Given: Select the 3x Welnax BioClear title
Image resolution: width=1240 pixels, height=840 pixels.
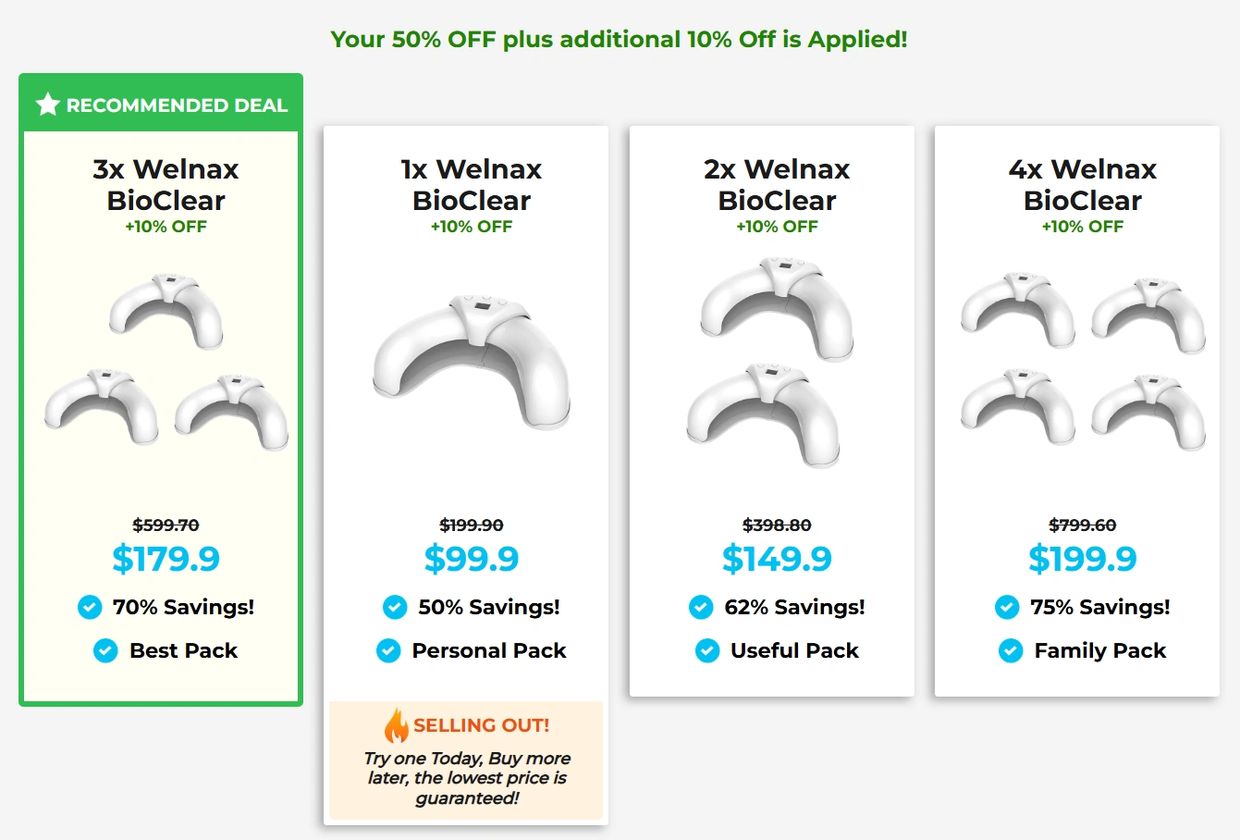Looking at the screenshot, I should click(166, 185).
